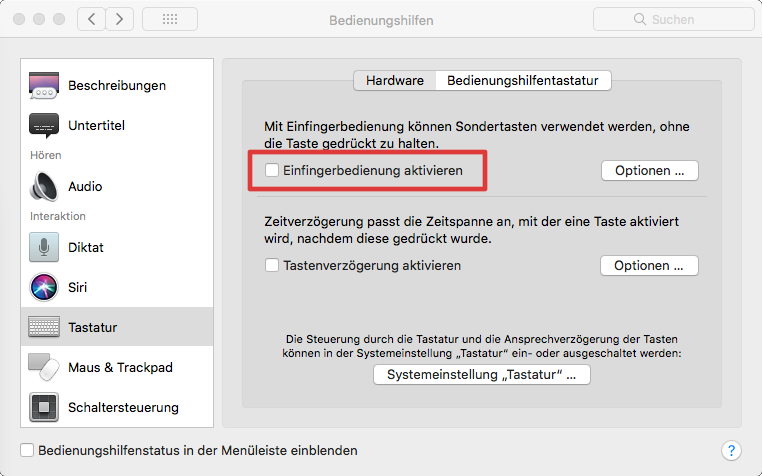Go forward with the right arrow button
Screen dimensions: 763x476
coord(119,19)
